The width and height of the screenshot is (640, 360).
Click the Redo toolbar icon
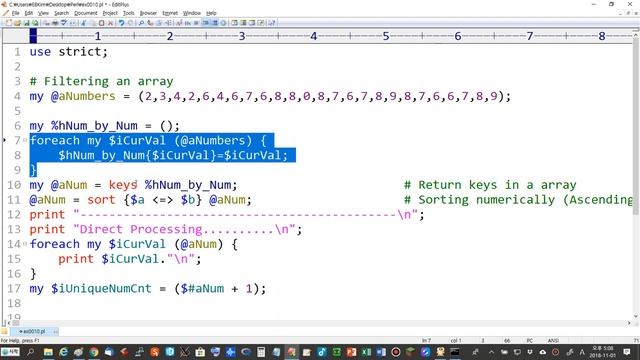[130, 23]
